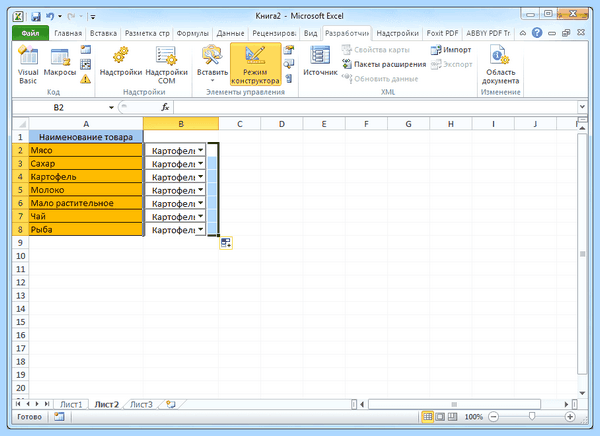Switch to Normal view

[427, 416]
